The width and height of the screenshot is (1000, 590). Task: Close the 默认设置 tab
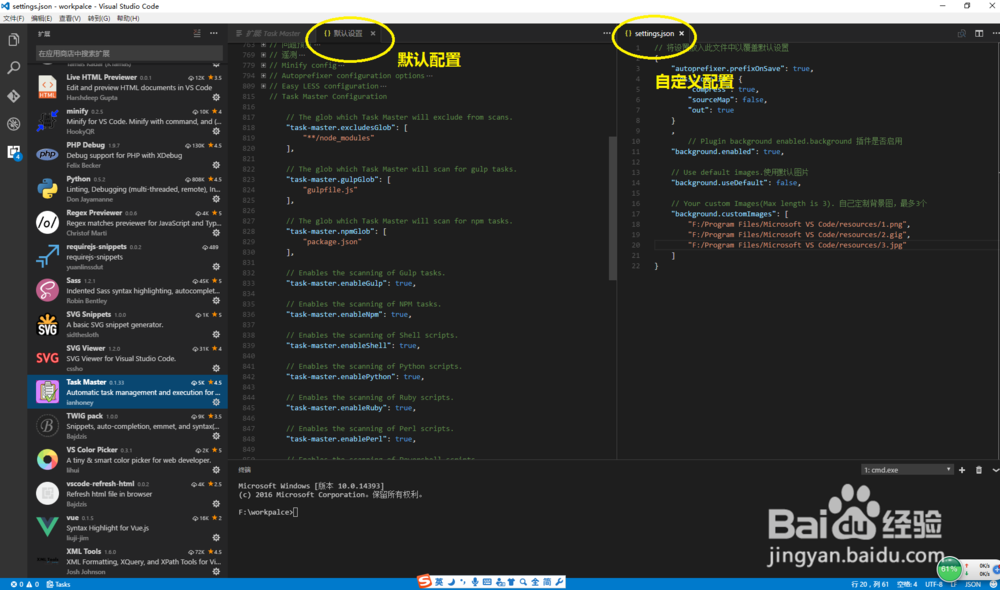pyautogui.click(x=373, y=33)
